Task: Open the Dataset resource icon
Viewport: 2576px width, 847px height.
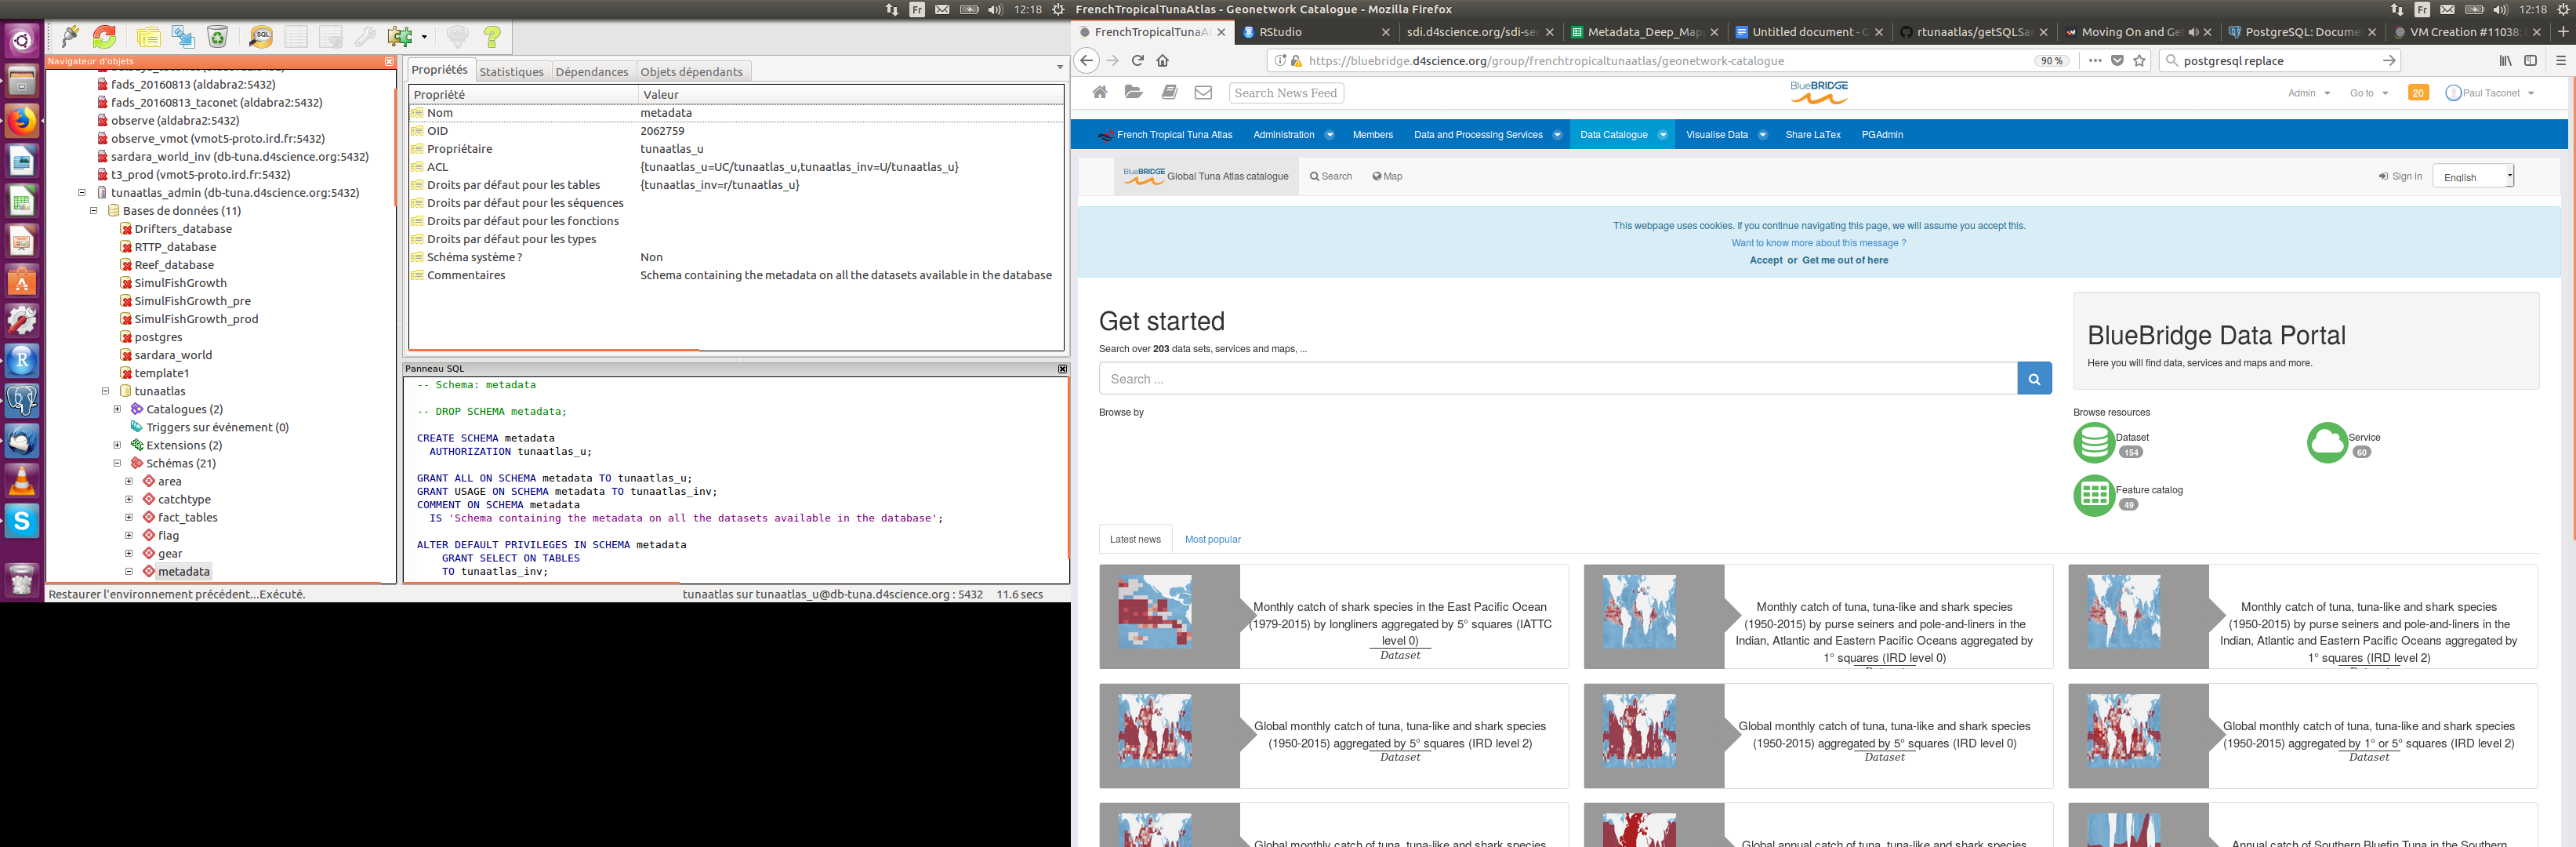Action: (x=2093, y=443)
